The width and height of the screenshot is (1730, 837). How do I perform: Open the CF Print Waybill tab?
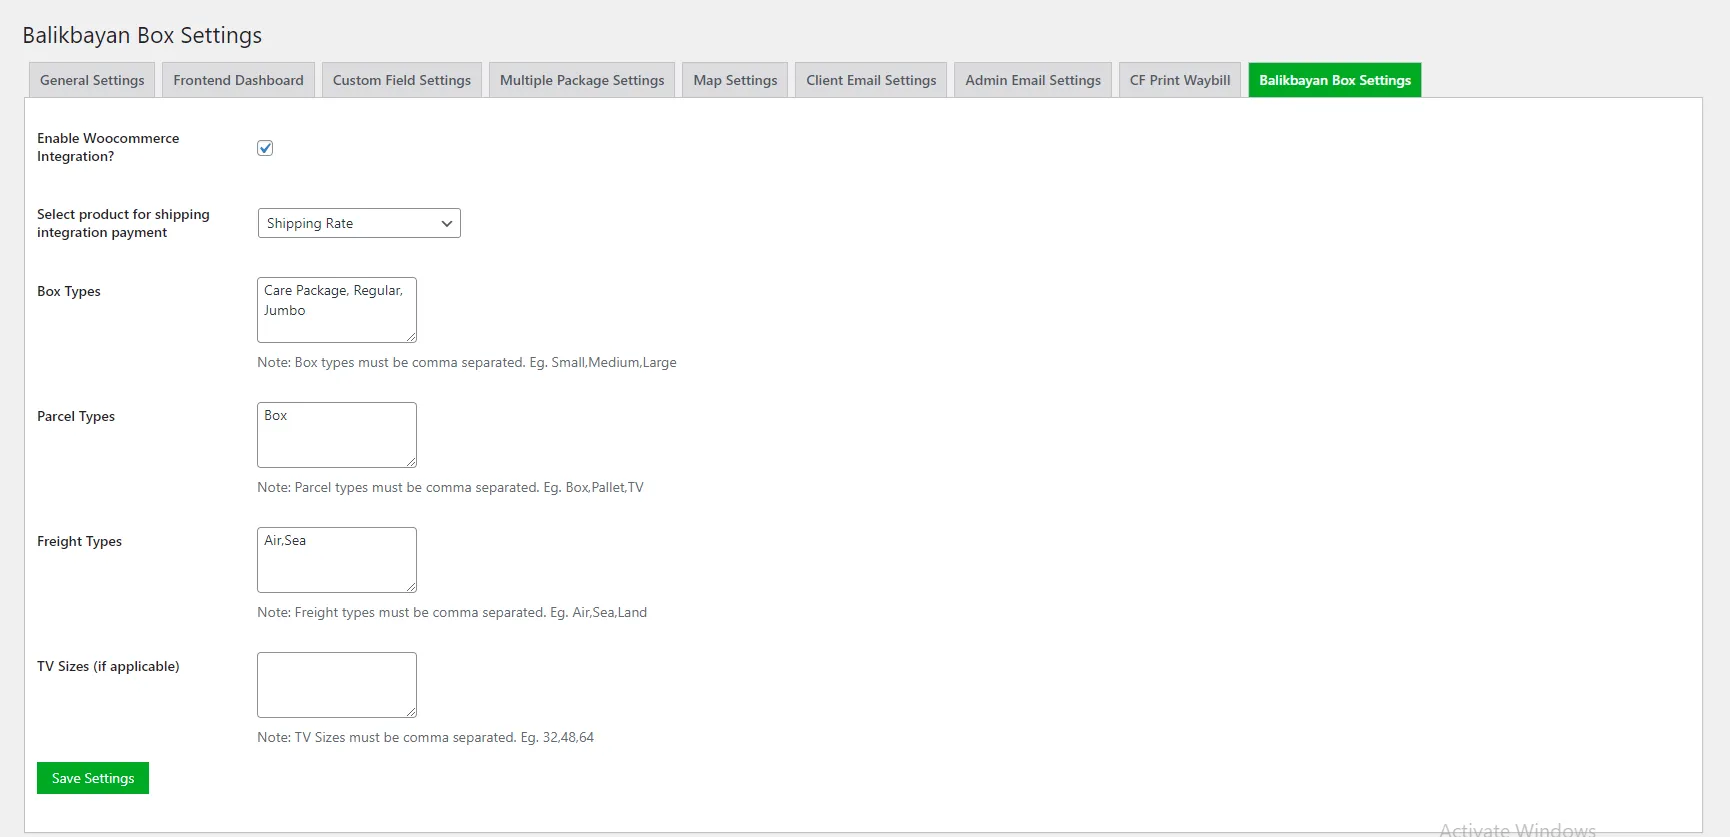tap(1180, 80)
